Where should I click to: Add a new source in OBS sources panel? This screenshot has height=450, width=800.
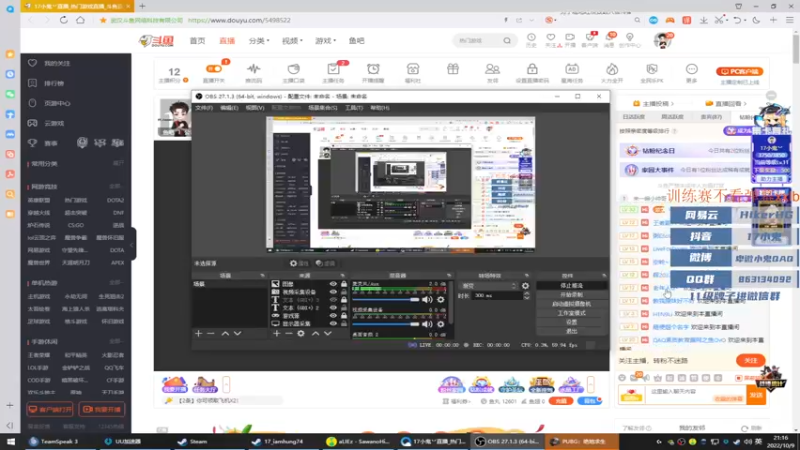click(276, 333)
